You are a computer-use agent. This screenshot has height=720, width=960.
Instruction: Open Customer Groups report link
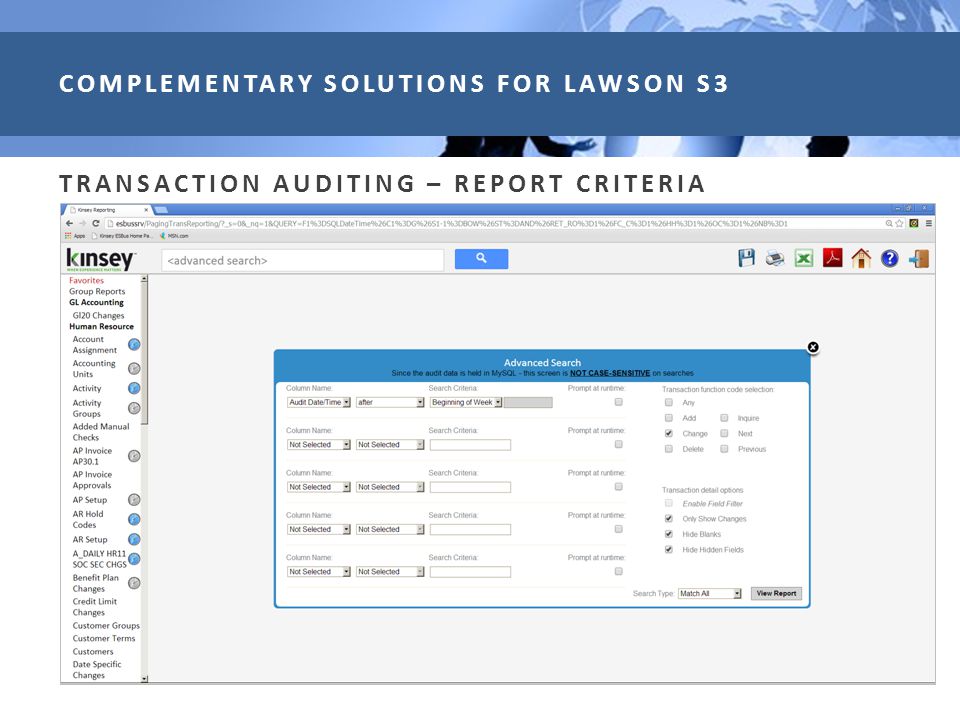click(x=106, y=626)
